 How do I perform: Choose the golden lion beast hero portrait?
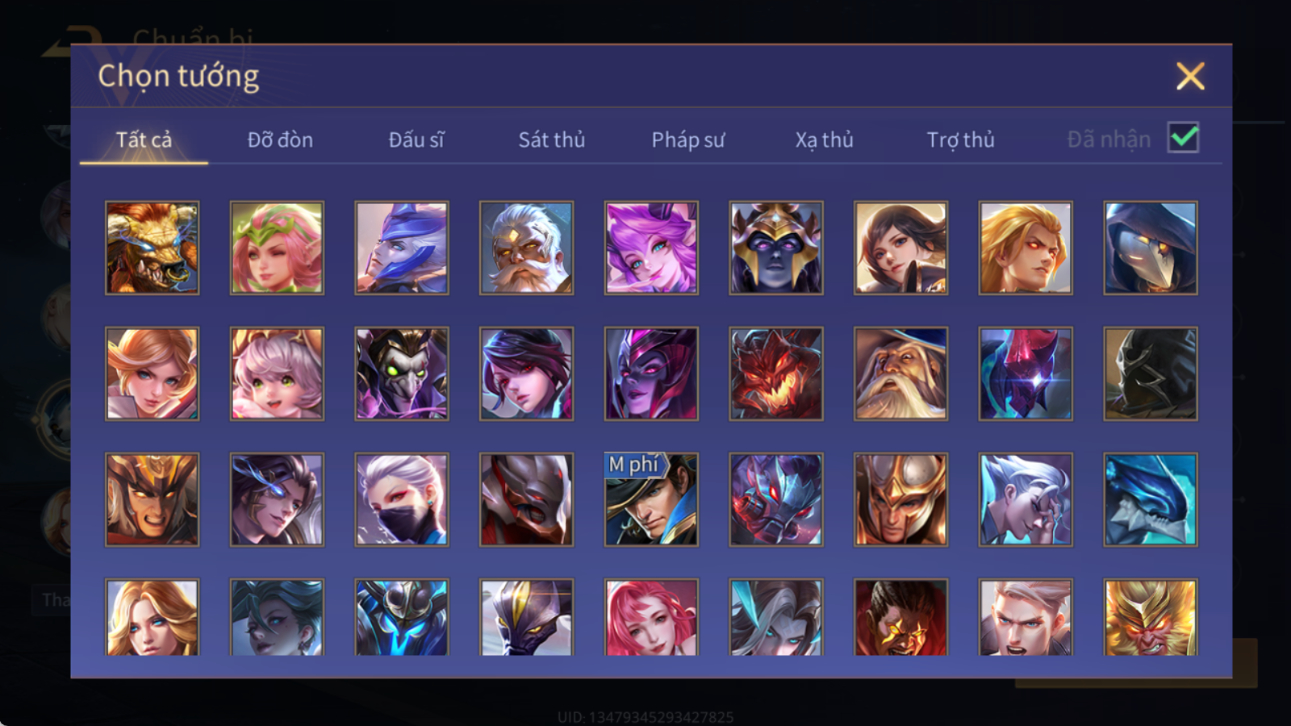point(152,248)
